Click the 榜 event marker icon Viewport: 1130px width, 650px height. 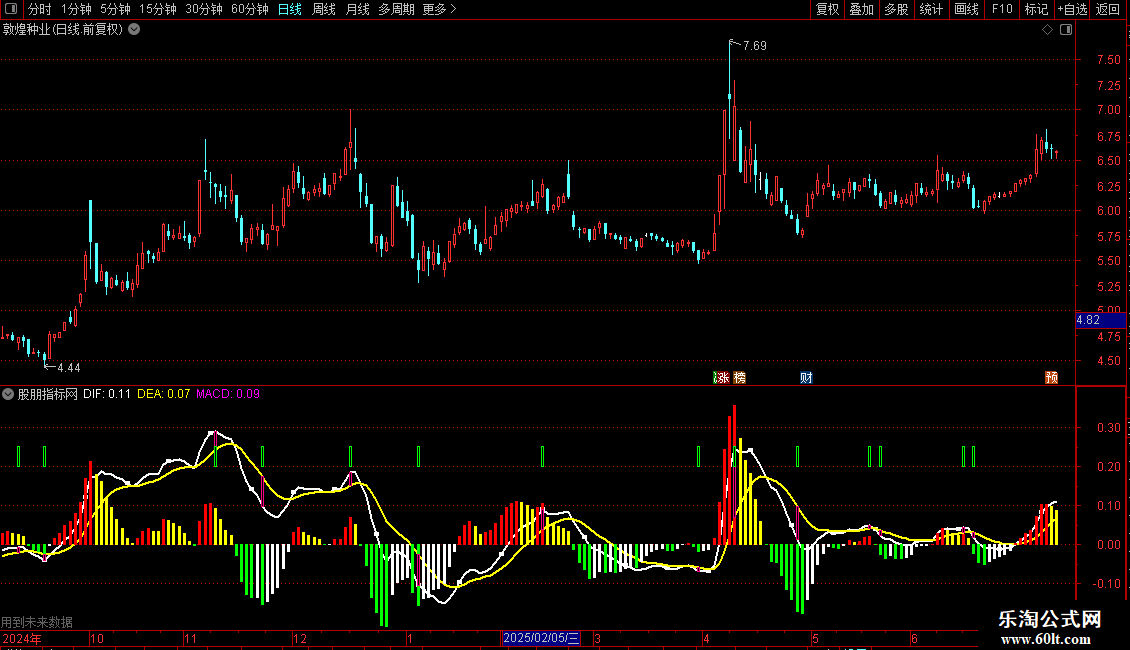[739, 378]
